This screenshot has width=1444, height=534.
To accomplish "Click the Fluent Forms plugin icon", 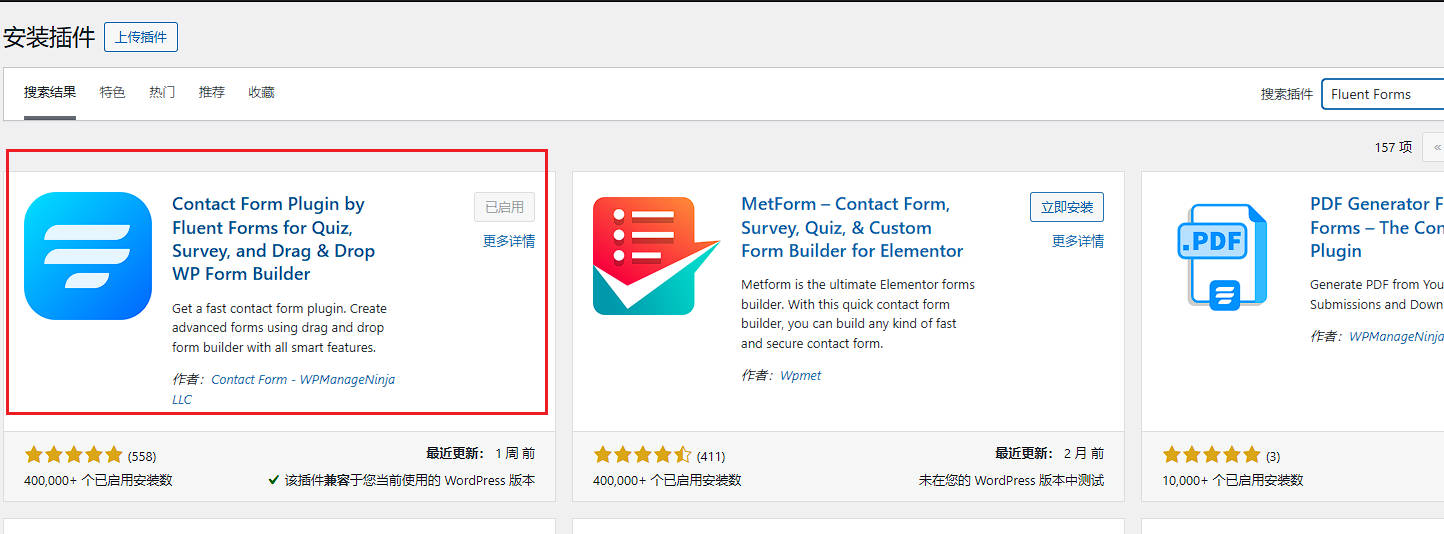I will 88,256.
